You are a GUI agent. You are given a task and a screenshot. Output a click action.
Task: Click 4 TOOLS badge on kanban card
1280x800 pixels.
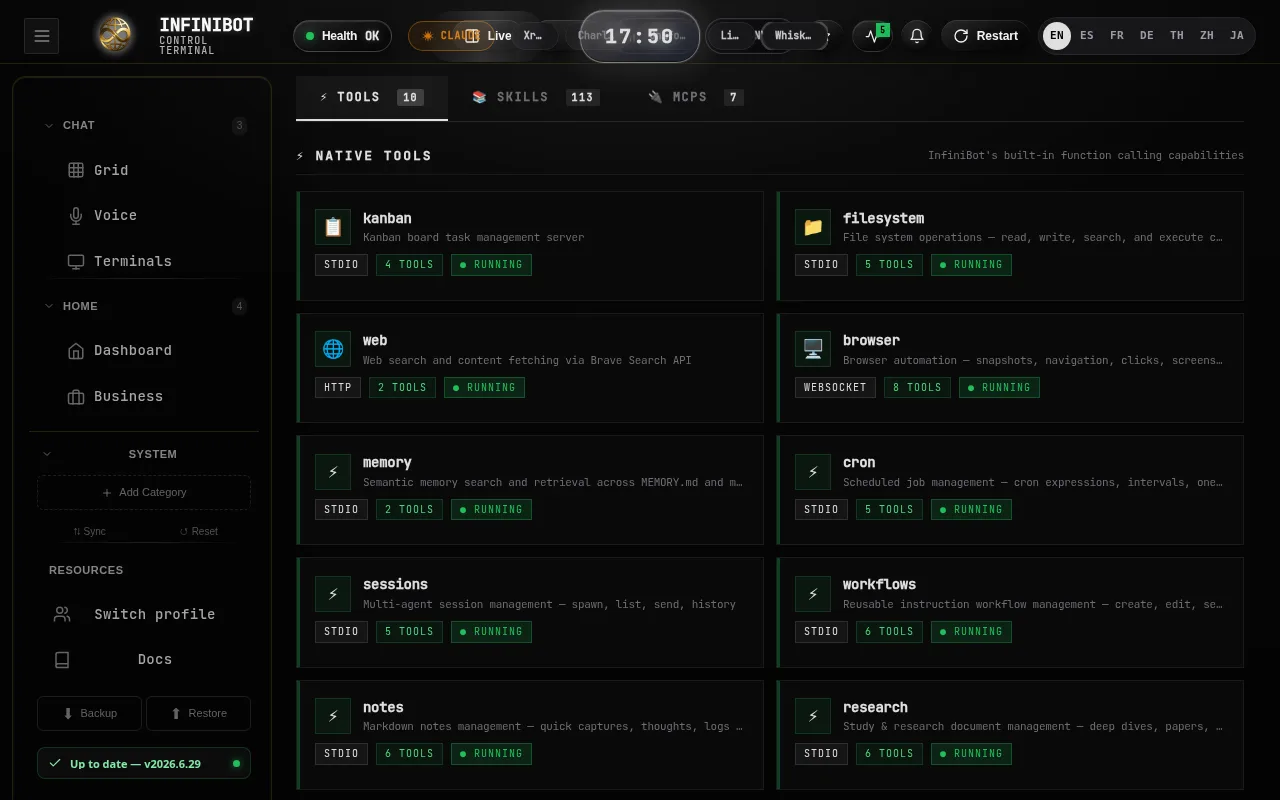409,265
